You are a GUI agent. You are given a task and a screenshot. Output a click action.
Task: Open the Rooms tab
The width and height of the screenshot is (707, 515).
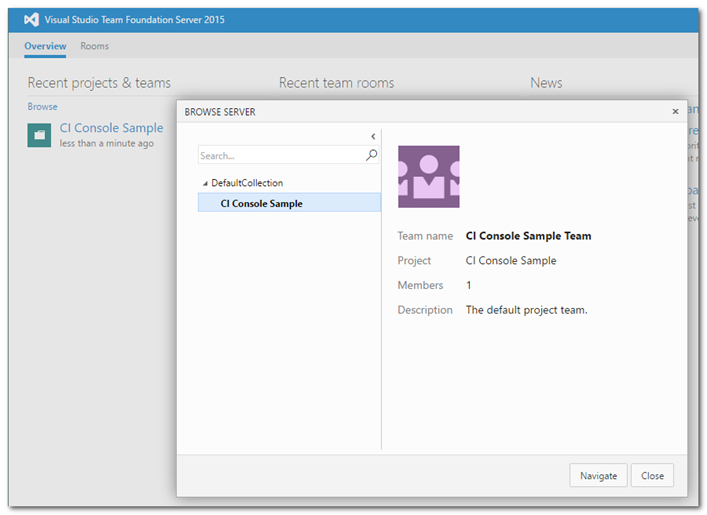[x=95, y=46]
